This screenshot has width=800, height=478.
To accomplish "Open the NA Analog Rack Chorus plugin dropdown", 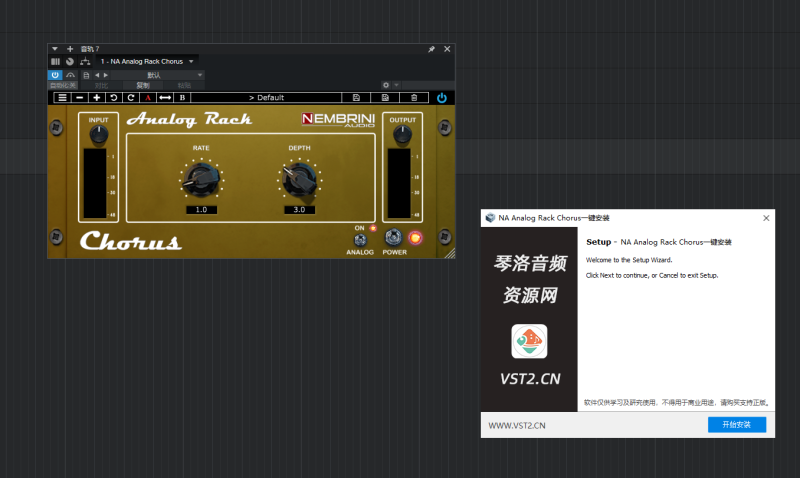I will (x=191, y=62).
